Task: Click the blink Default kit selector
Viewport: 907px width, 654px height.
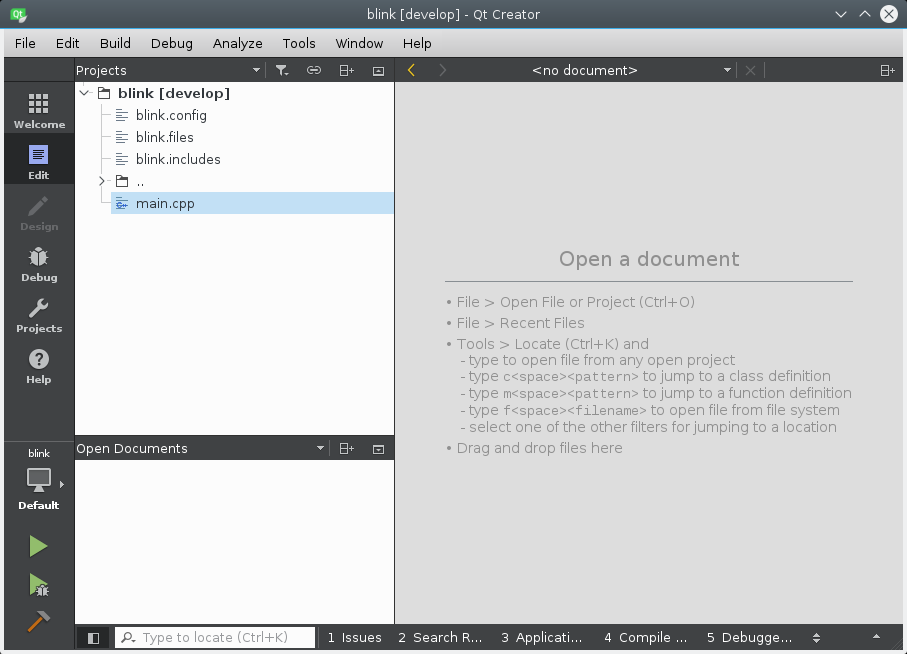Action: tap(39, 479)
